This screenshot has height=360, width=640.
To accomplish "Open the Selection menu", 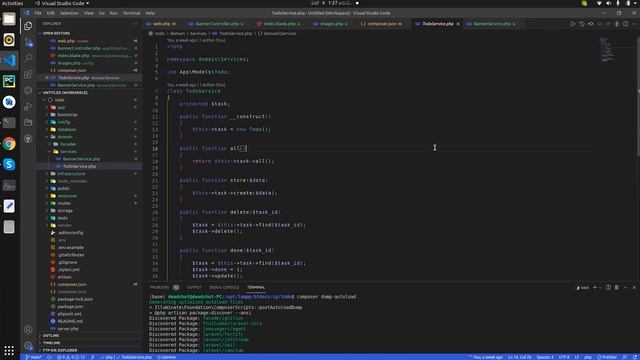I will pyautogui.click(x=69, y=13).
